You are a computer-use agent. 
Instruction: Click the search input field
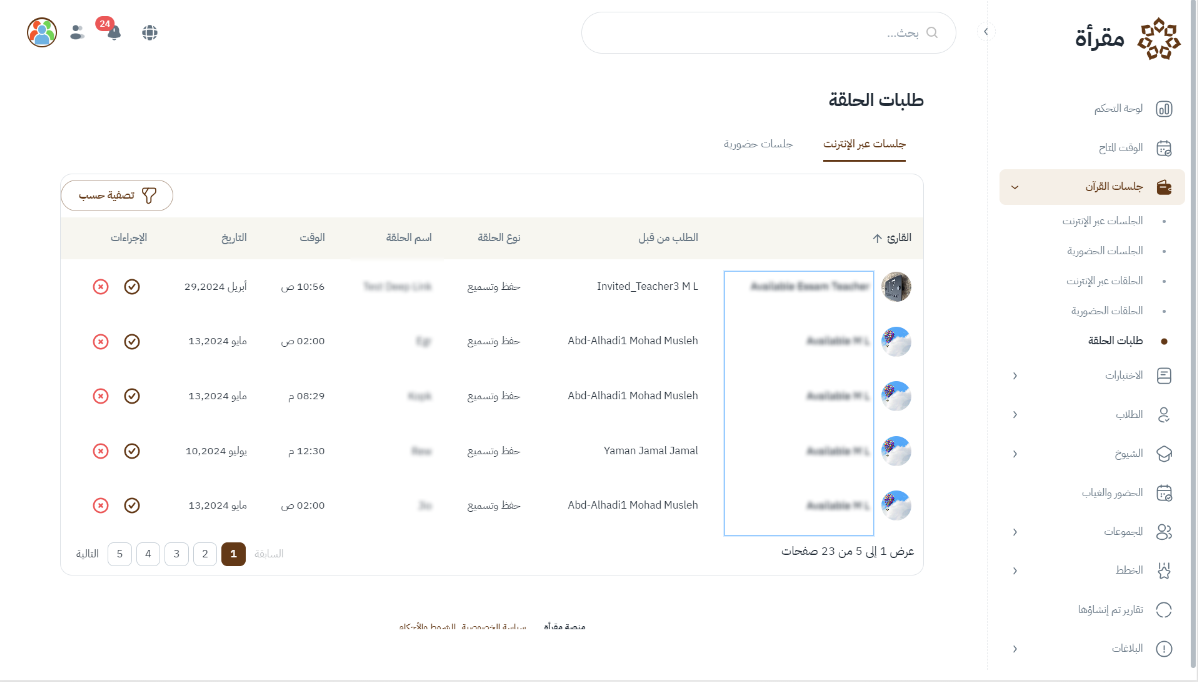coord(760,33)
